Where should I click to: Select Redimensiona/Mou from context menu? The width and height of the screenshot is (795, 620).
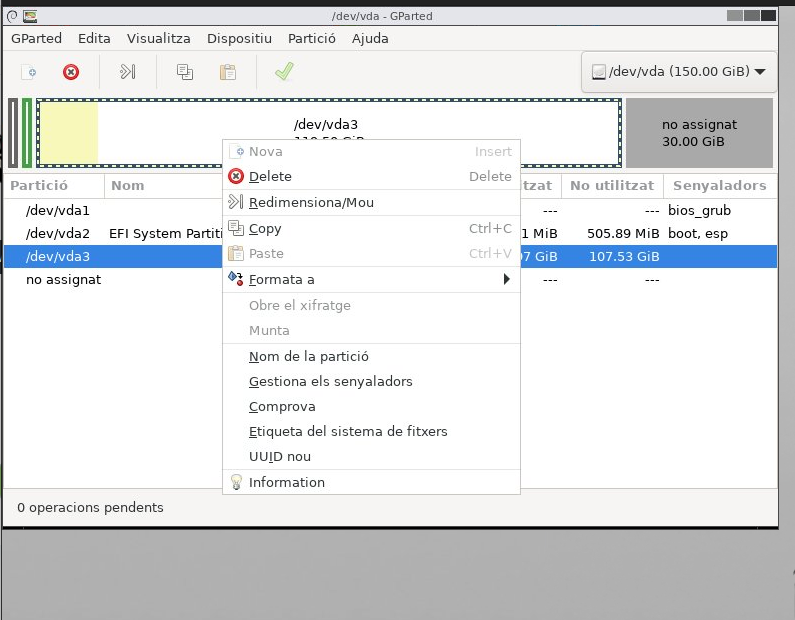pyautogui.click(x=311, y=203)
